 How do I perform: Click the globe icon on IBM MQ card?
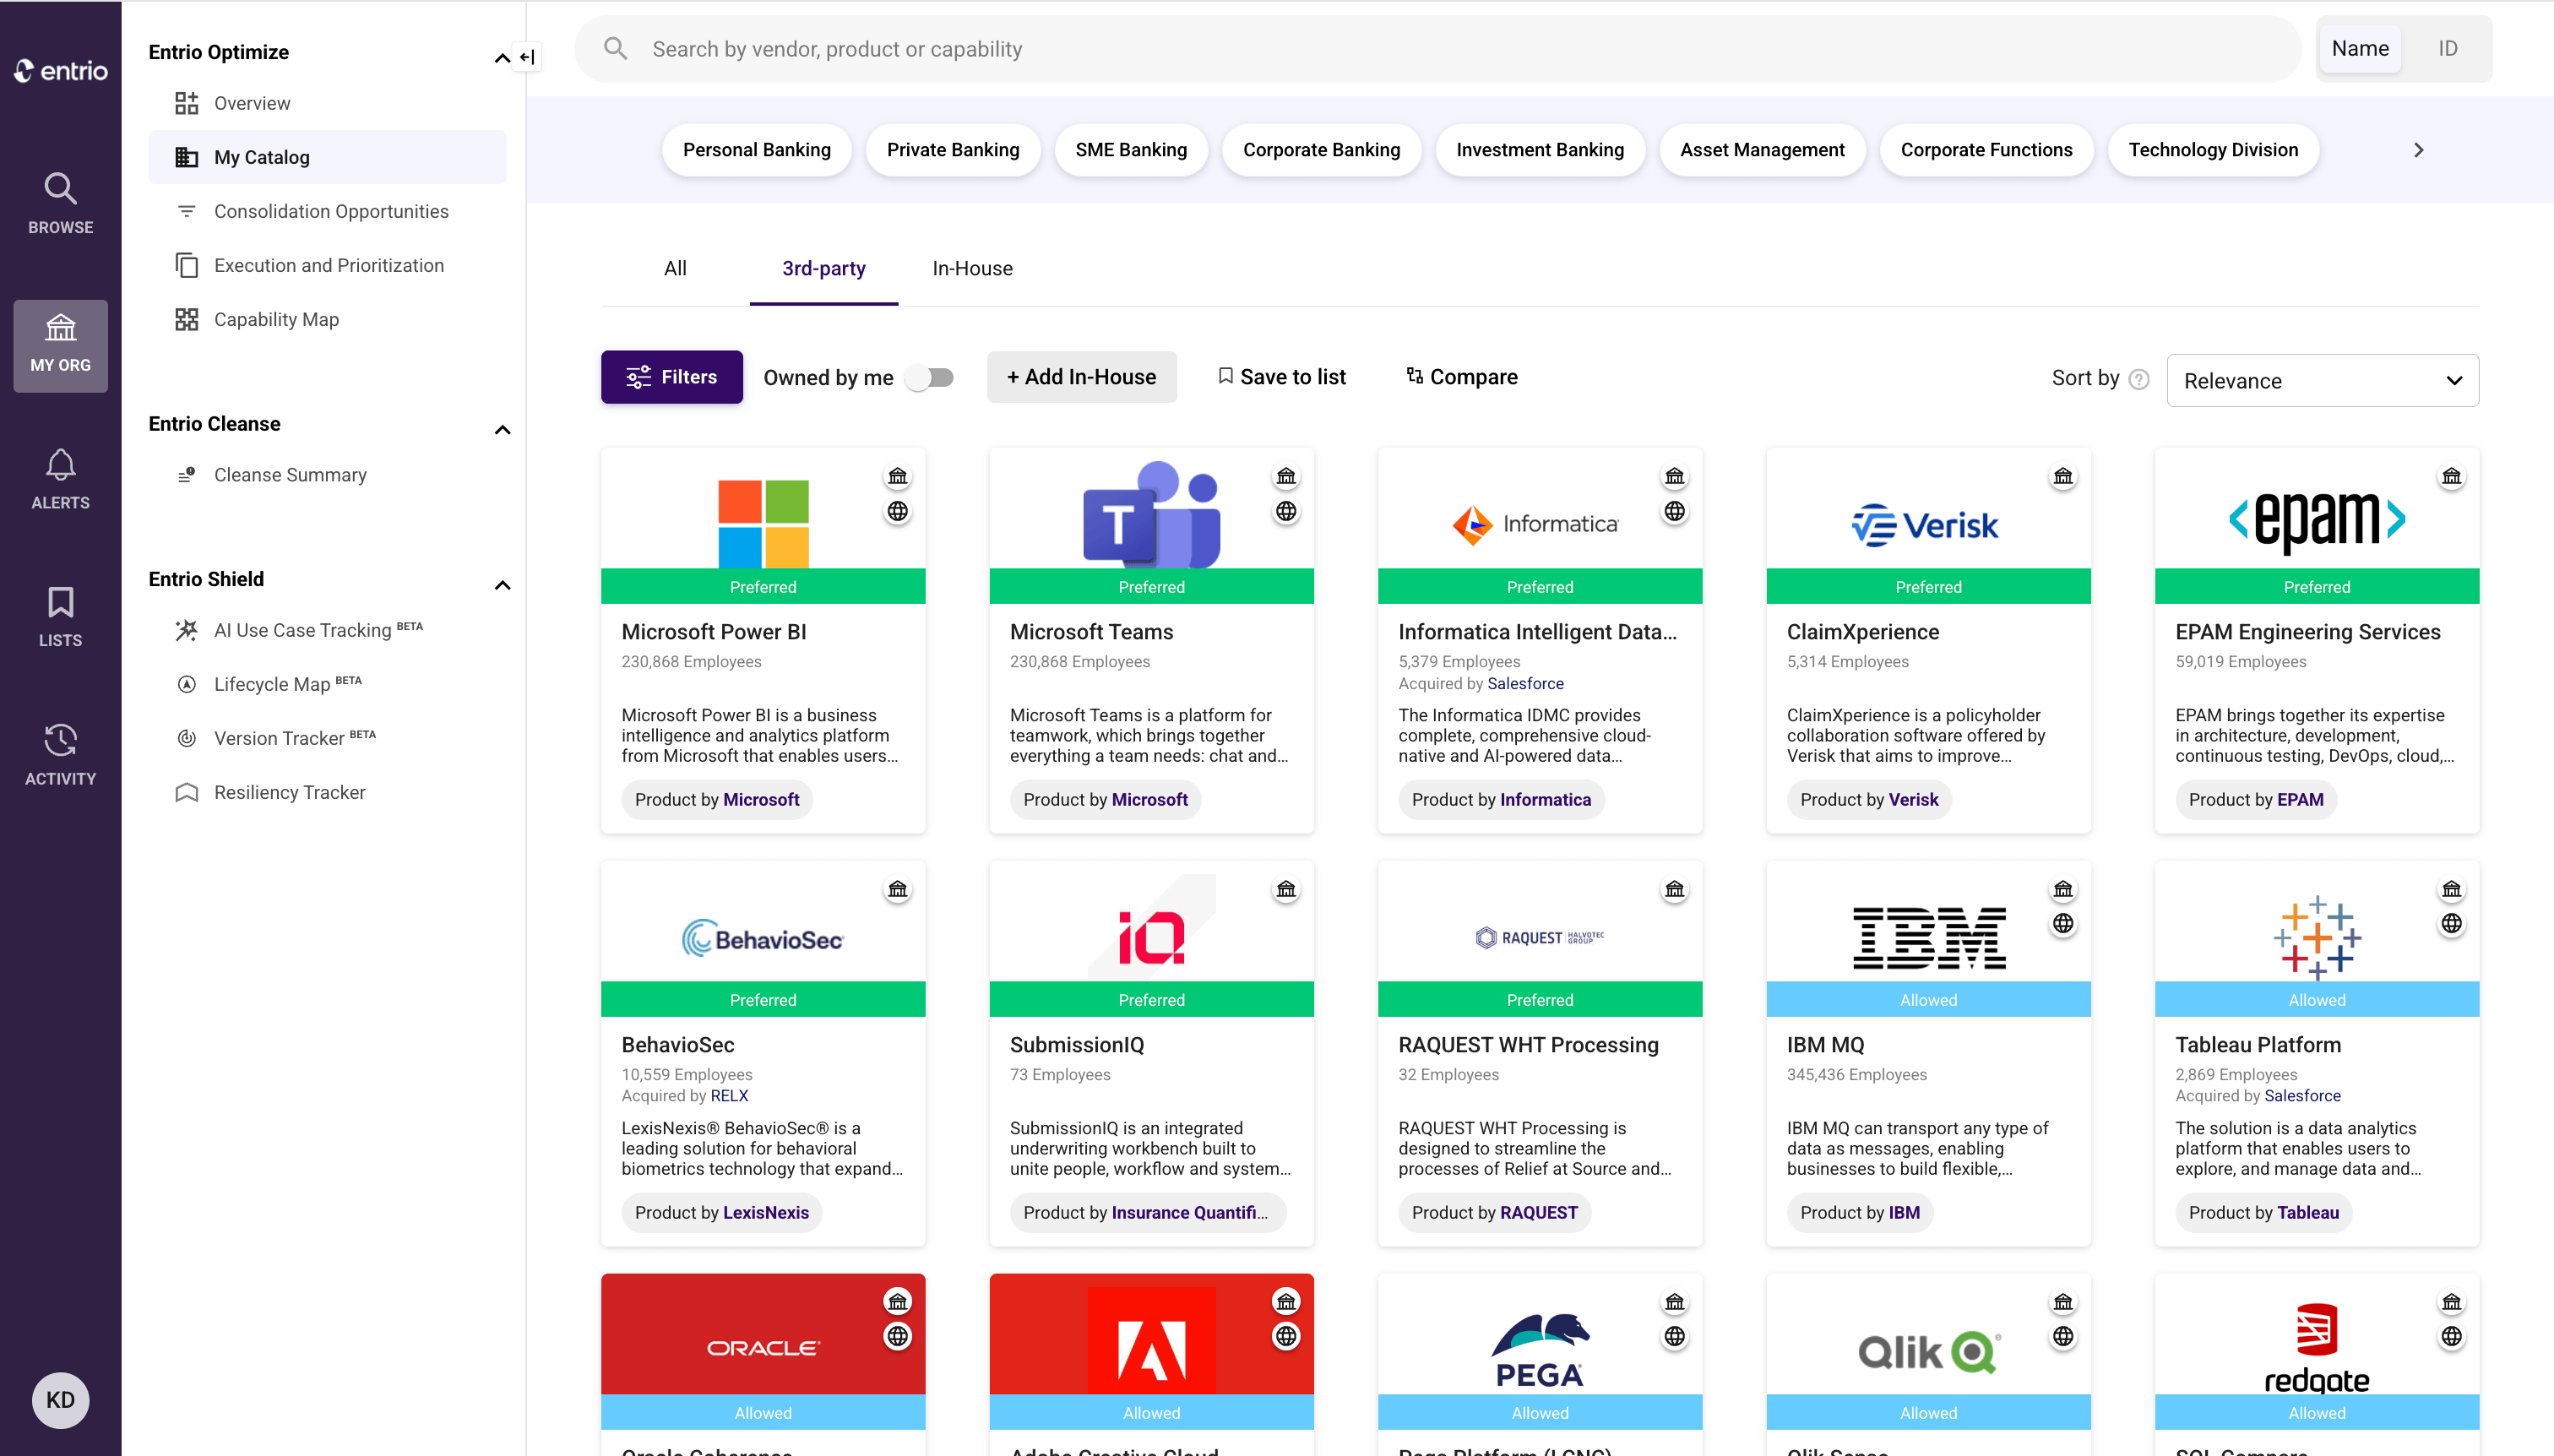2062,923
